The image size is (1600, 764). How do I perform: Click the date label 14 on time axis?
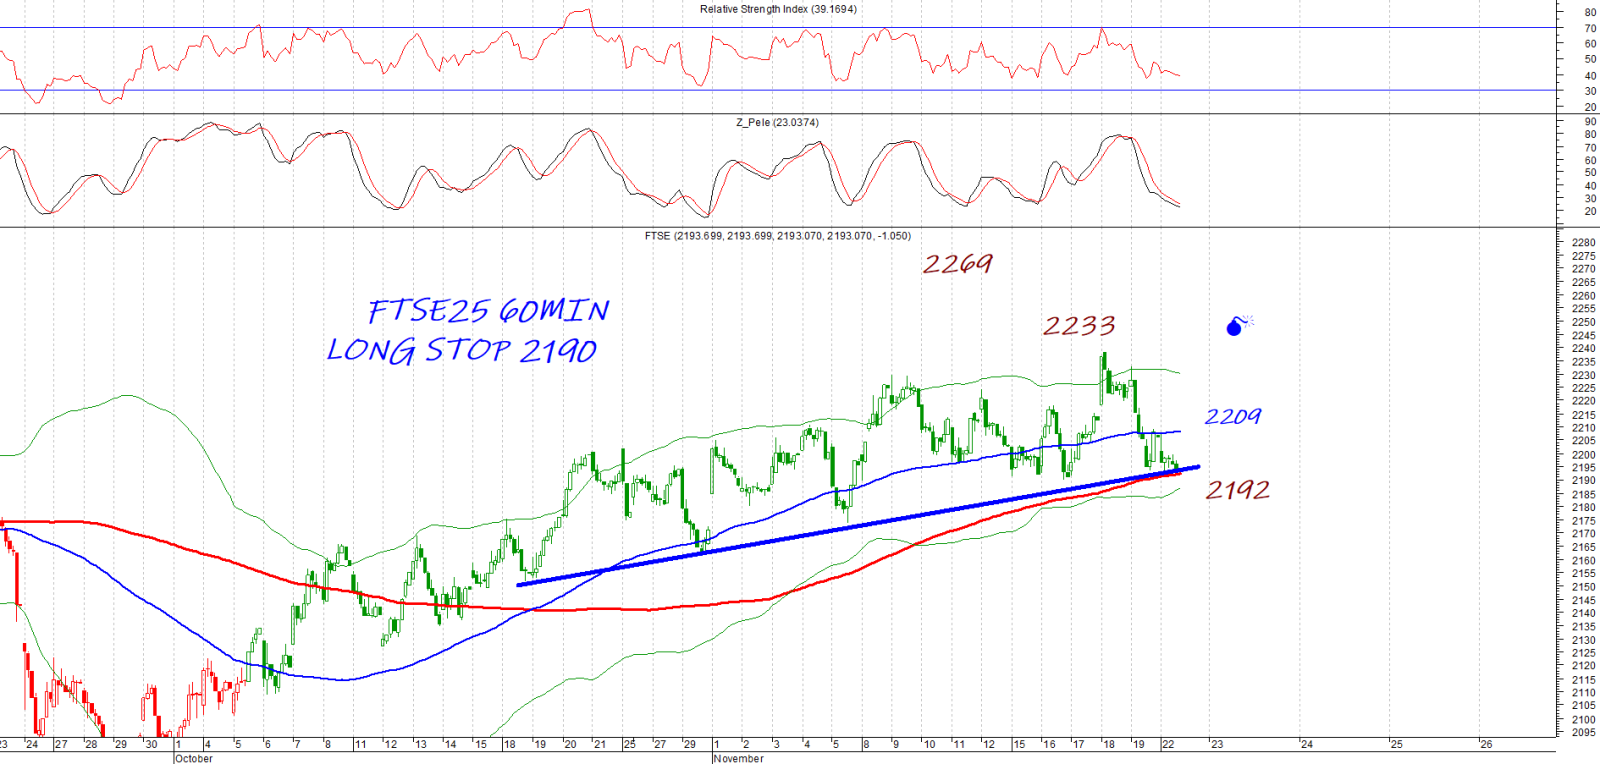[x=451, y=744]
